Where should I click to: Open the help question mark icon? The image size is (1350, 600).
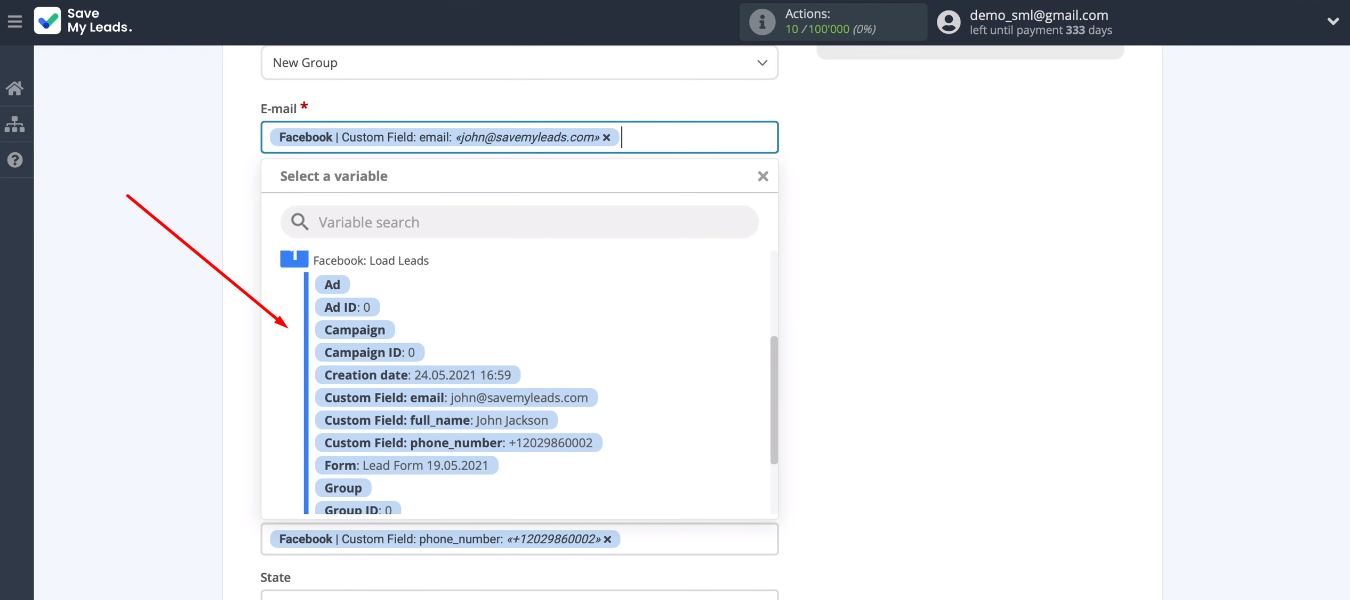15,160
